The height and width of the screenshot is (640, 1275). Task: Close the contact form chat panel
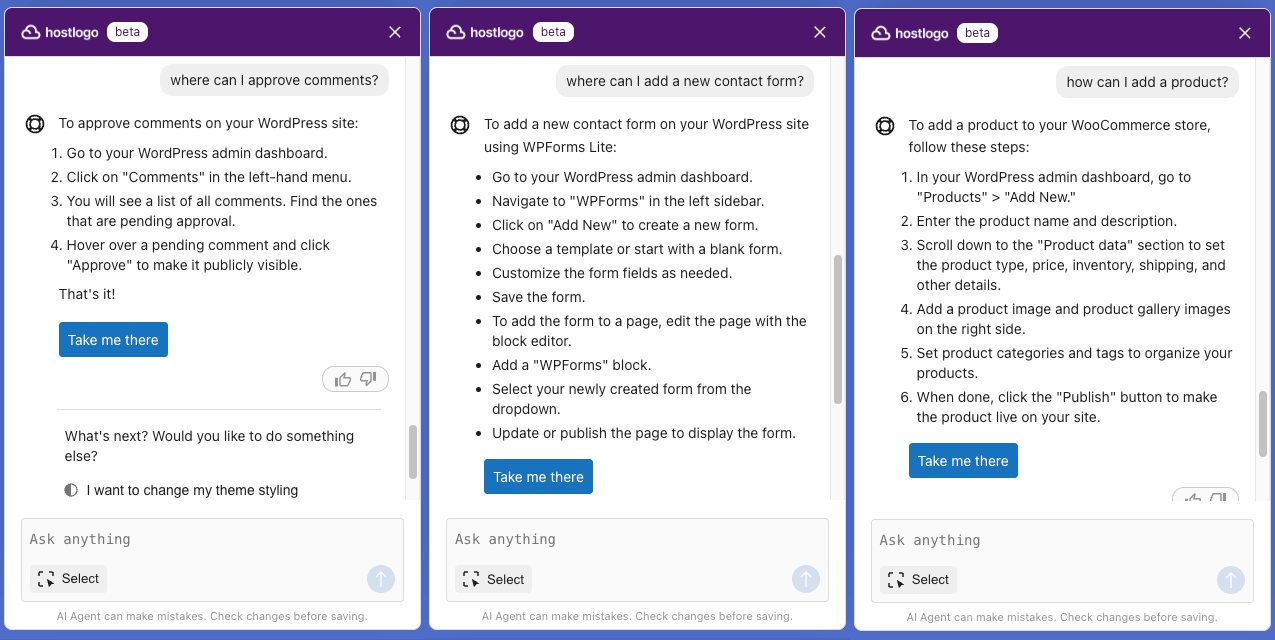click(x=820, y=32)
